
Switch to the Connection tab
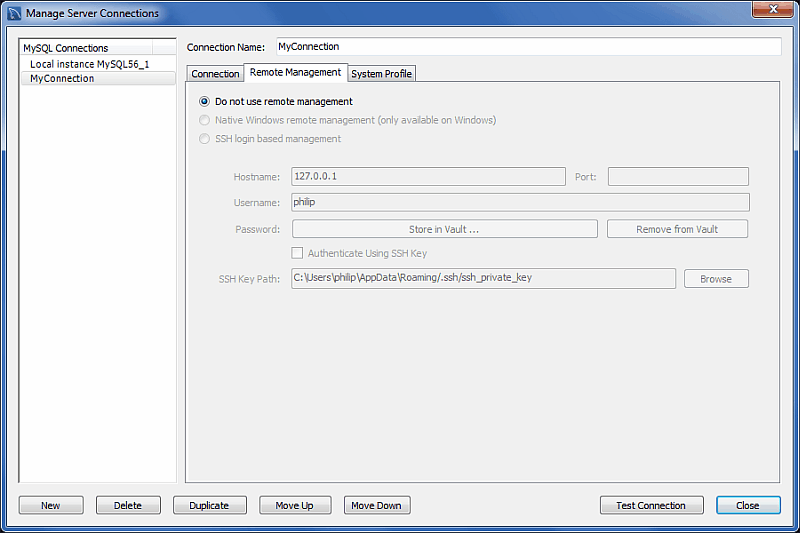point(215,74)
